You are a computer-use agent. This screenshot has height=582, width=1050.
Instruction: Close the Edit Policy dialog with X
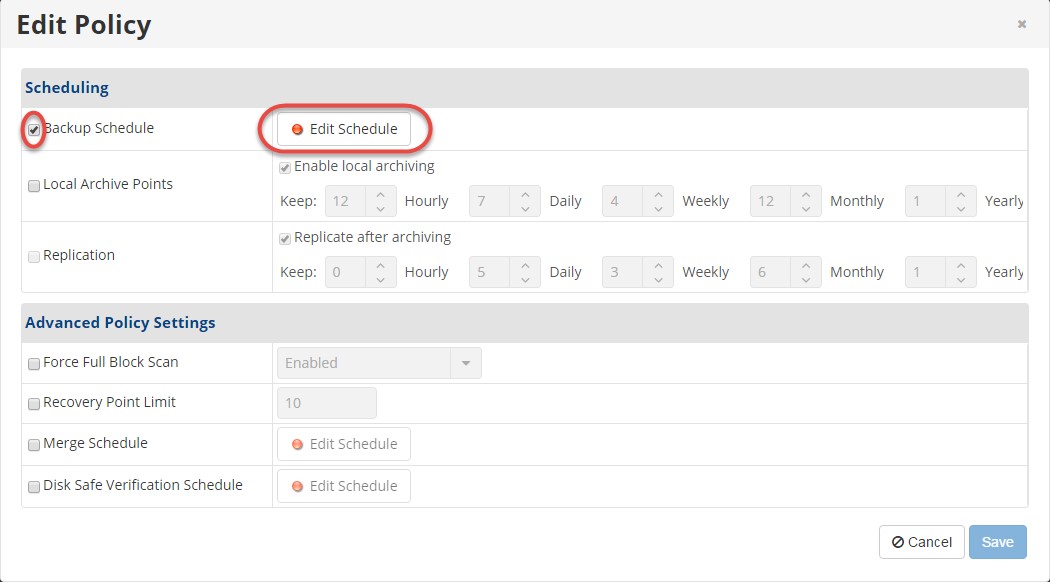tap(1022, 24)
